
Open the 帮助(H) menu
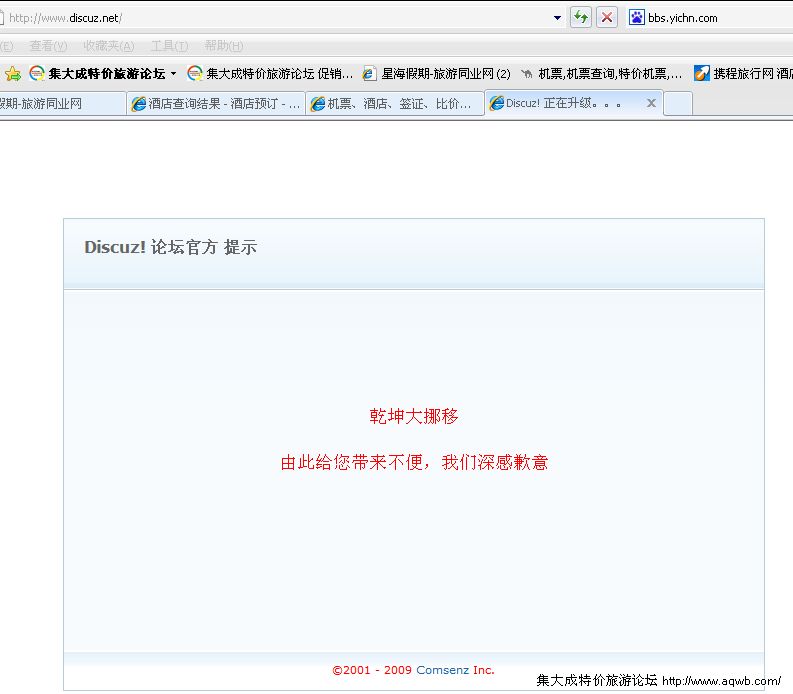(223, 46)
